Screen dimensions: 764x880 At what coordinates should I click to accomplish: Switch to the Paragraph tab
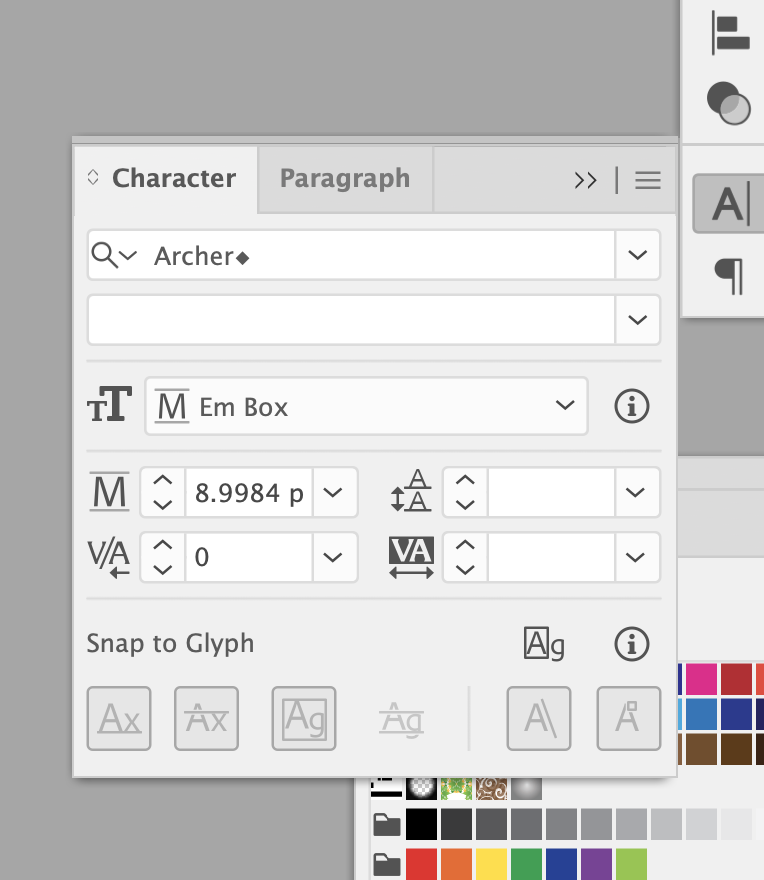coord(345,179)
